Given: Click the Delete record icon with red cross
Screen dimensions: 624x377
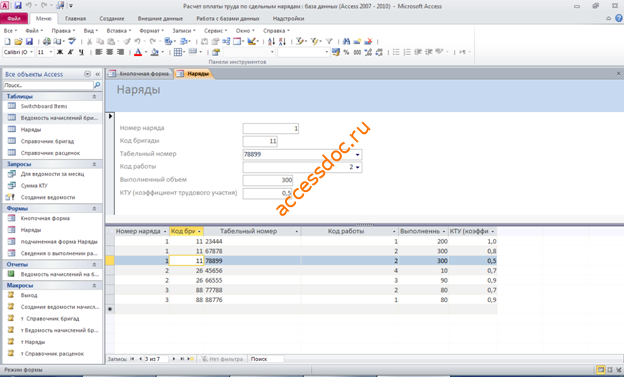Looking at the screenshot, I should click(x=369, y=41).
